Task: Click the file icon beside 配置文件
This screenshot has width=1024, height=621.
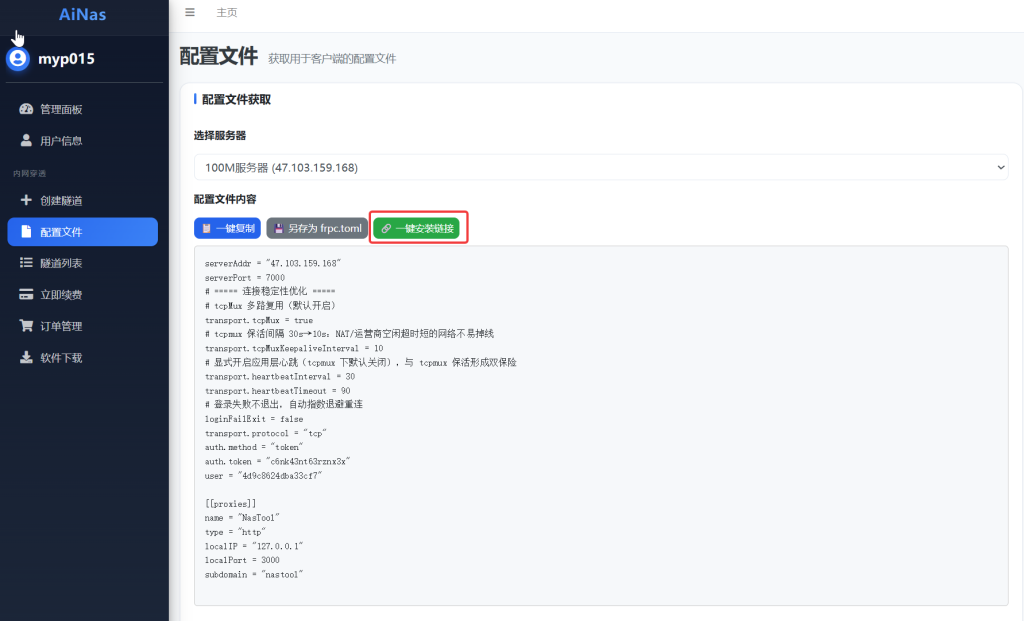Action: [26, 232]
